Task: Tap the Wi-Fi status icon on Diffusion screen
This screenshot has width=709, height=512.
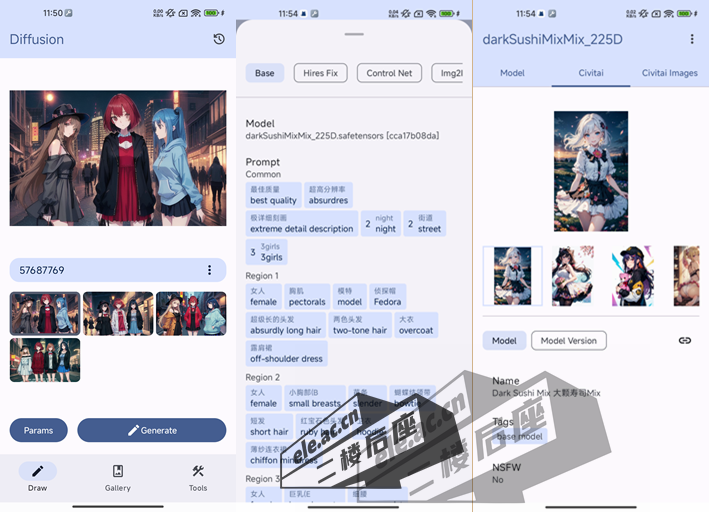Action: click(x=196, y=13)
